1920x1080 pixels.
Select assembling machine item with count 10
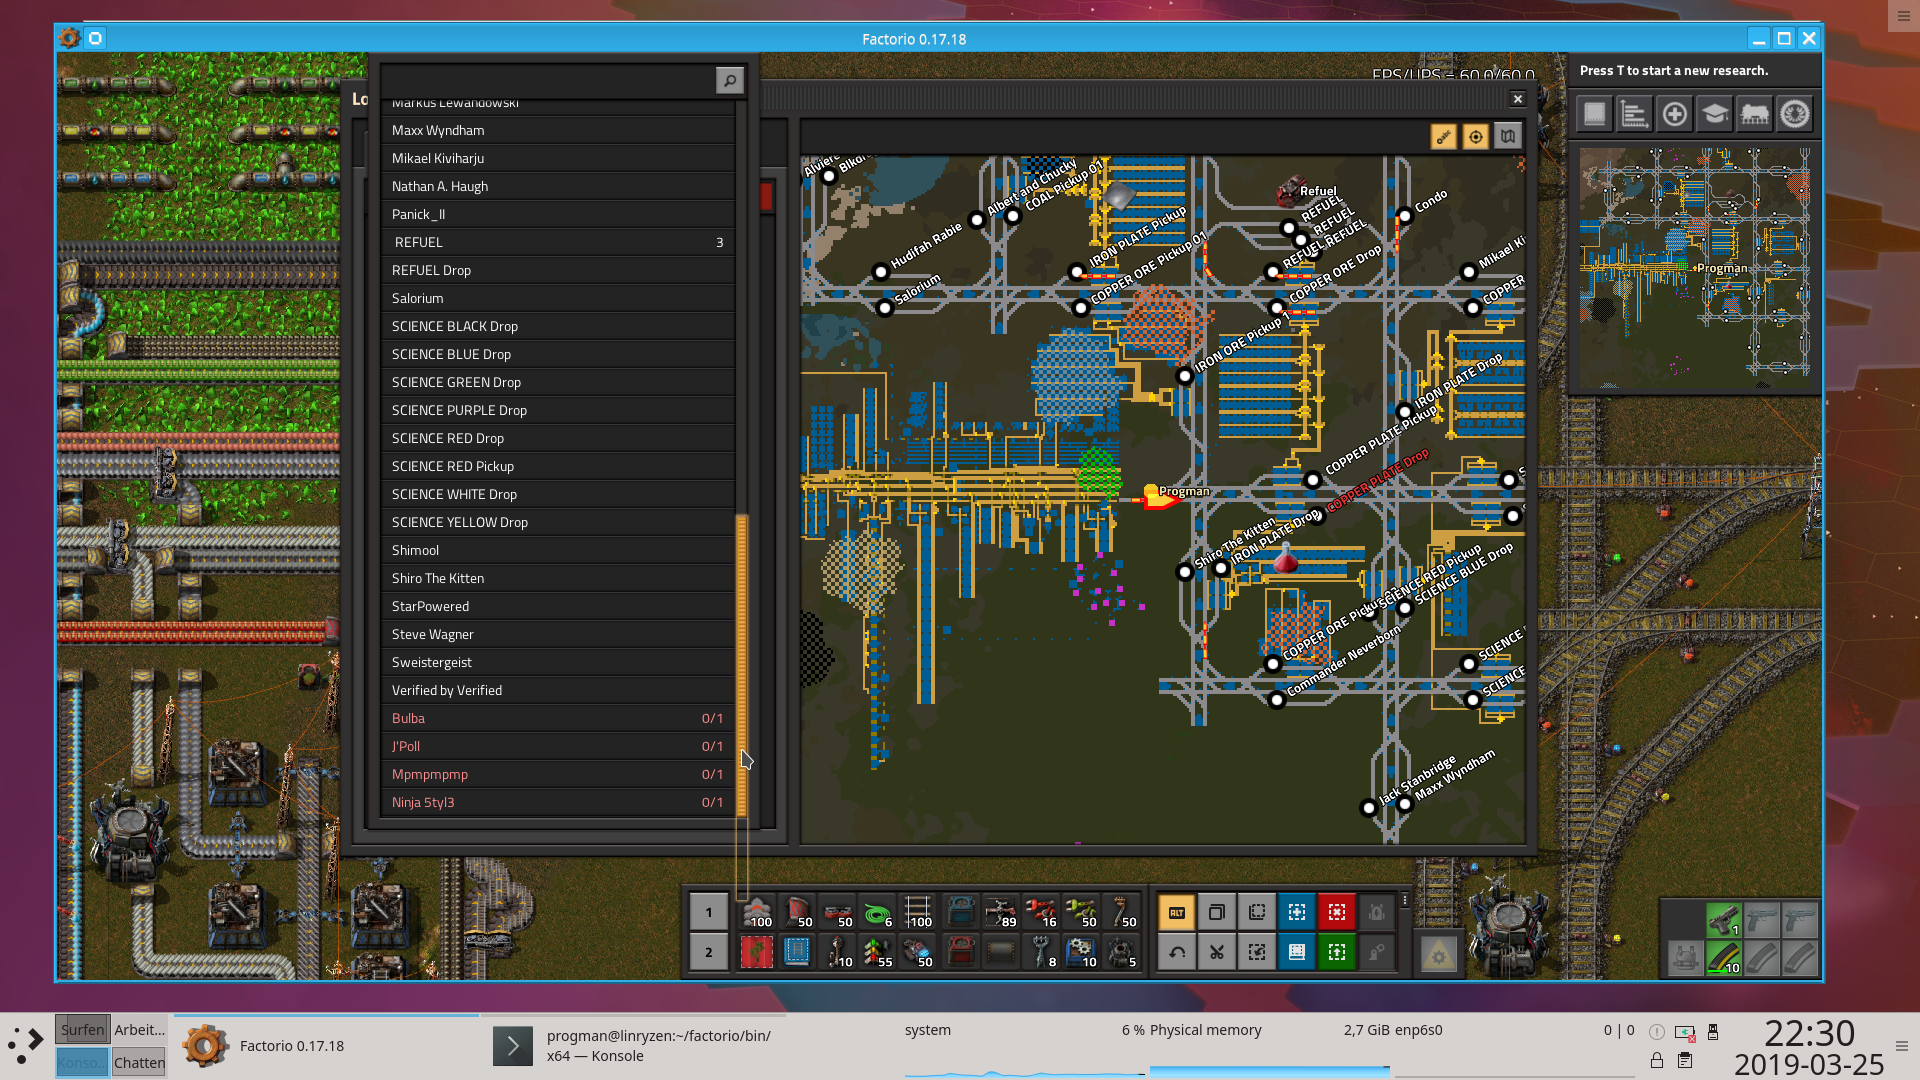(1080, 952)
